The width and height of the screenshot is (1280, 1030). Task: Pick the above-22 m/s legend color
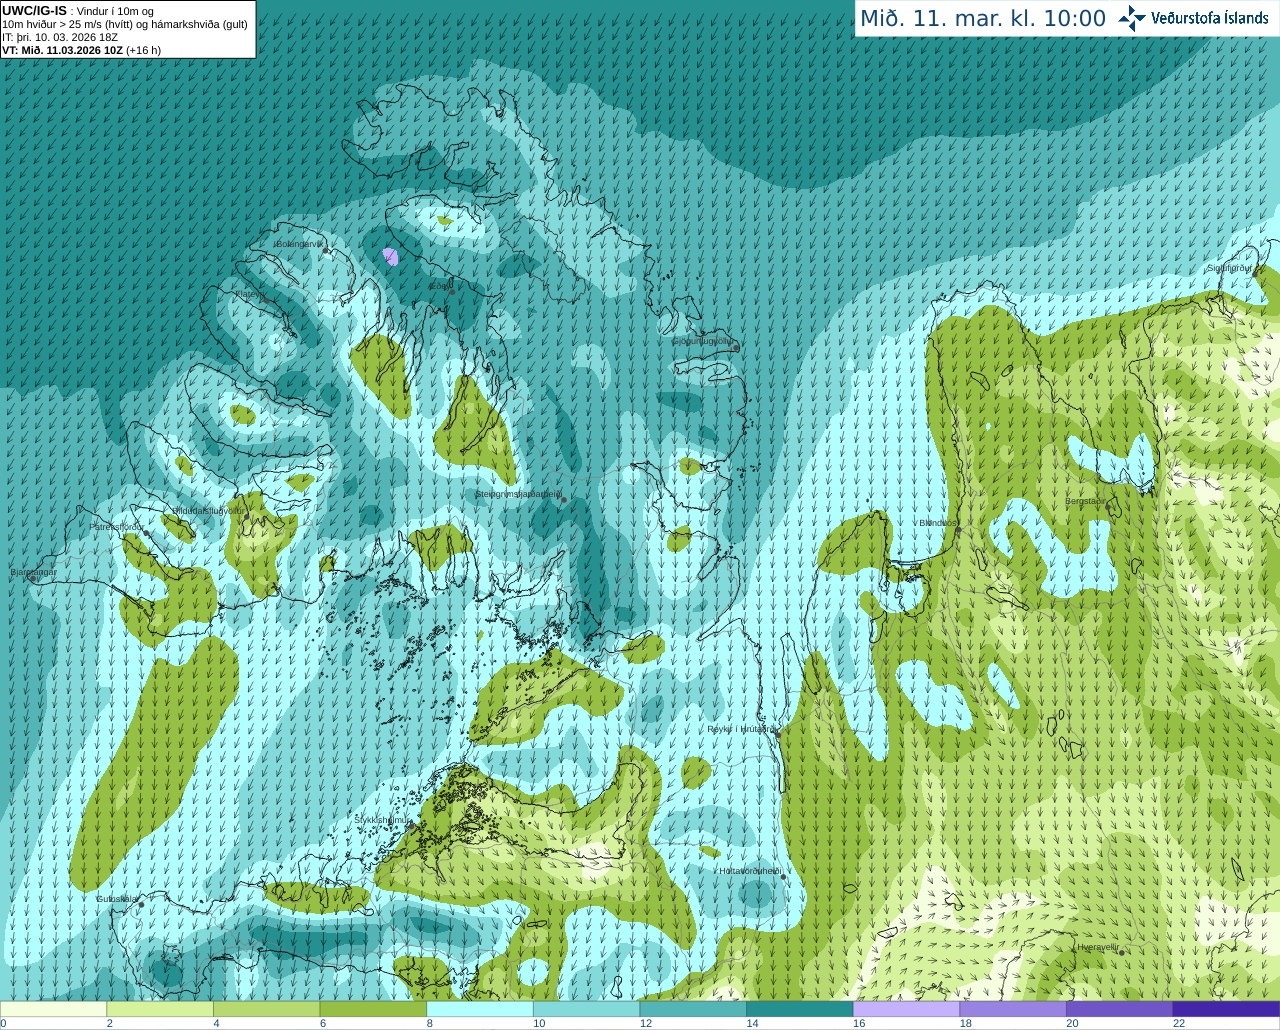[x=1226, y=1009]
